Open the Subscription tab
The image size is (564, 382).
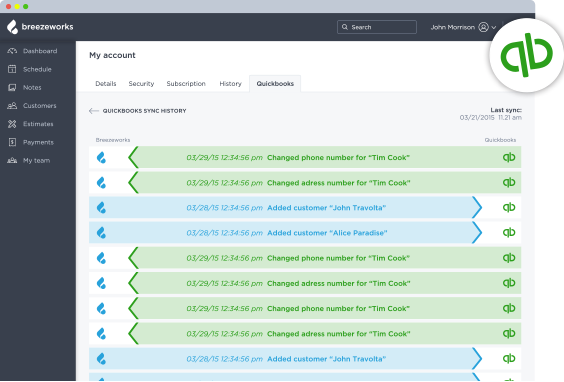(186, 83)
